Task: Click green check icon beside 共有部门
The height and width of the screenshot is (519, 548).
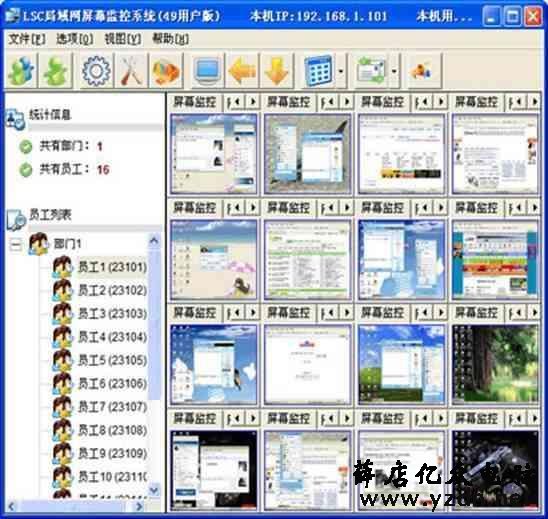Action: [x=26, y=146]
